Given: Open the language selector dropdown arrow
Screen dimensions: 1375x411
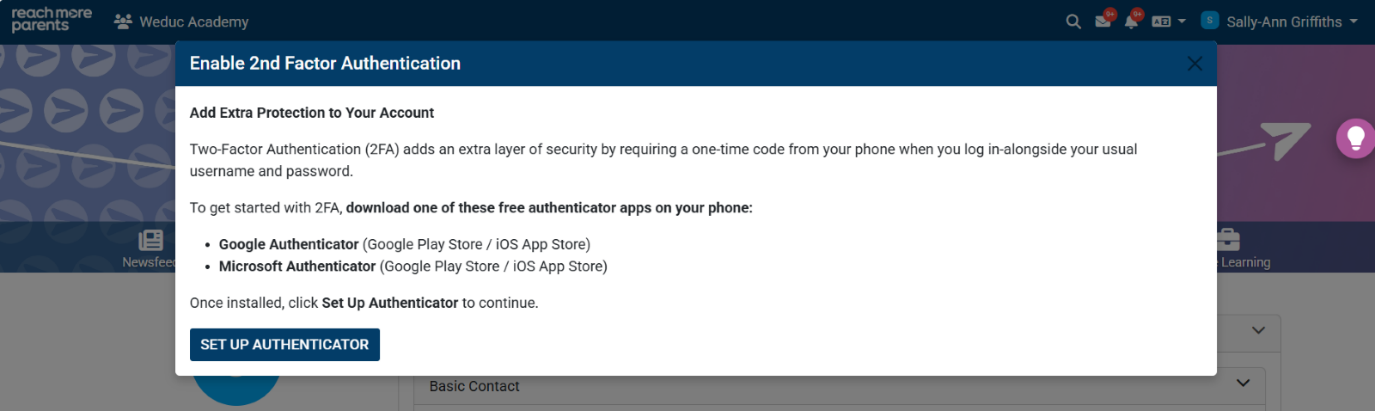Looking at the screenshot, I should pyautogui.click(x=1182, y=21).
